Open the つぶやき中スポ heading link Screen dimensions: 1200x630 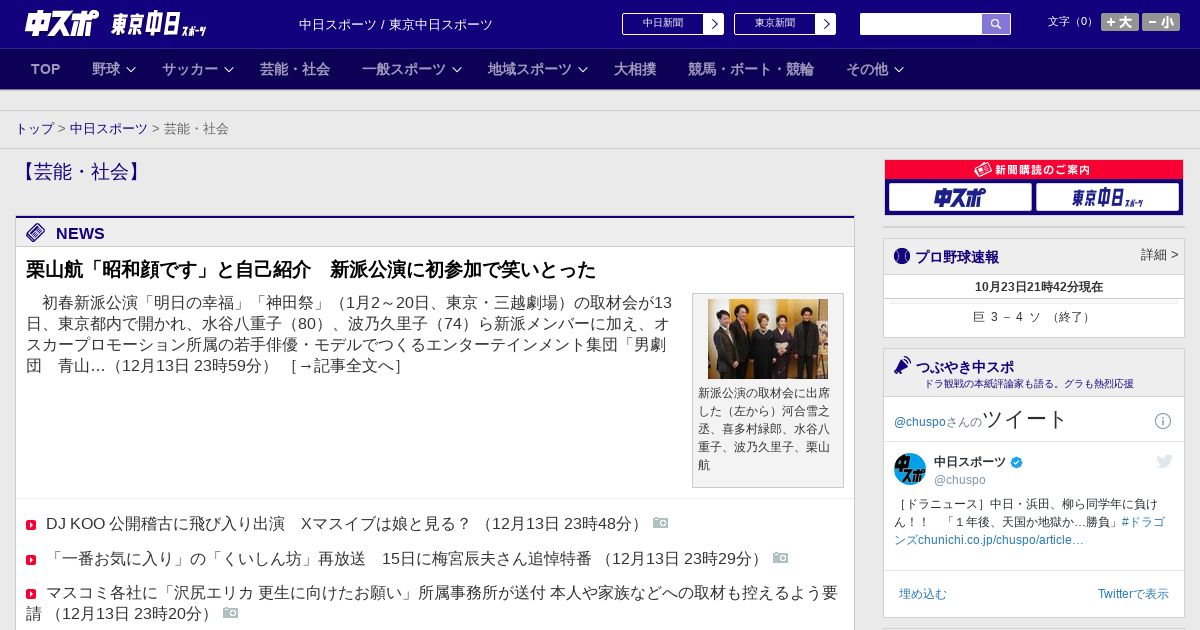964,367
